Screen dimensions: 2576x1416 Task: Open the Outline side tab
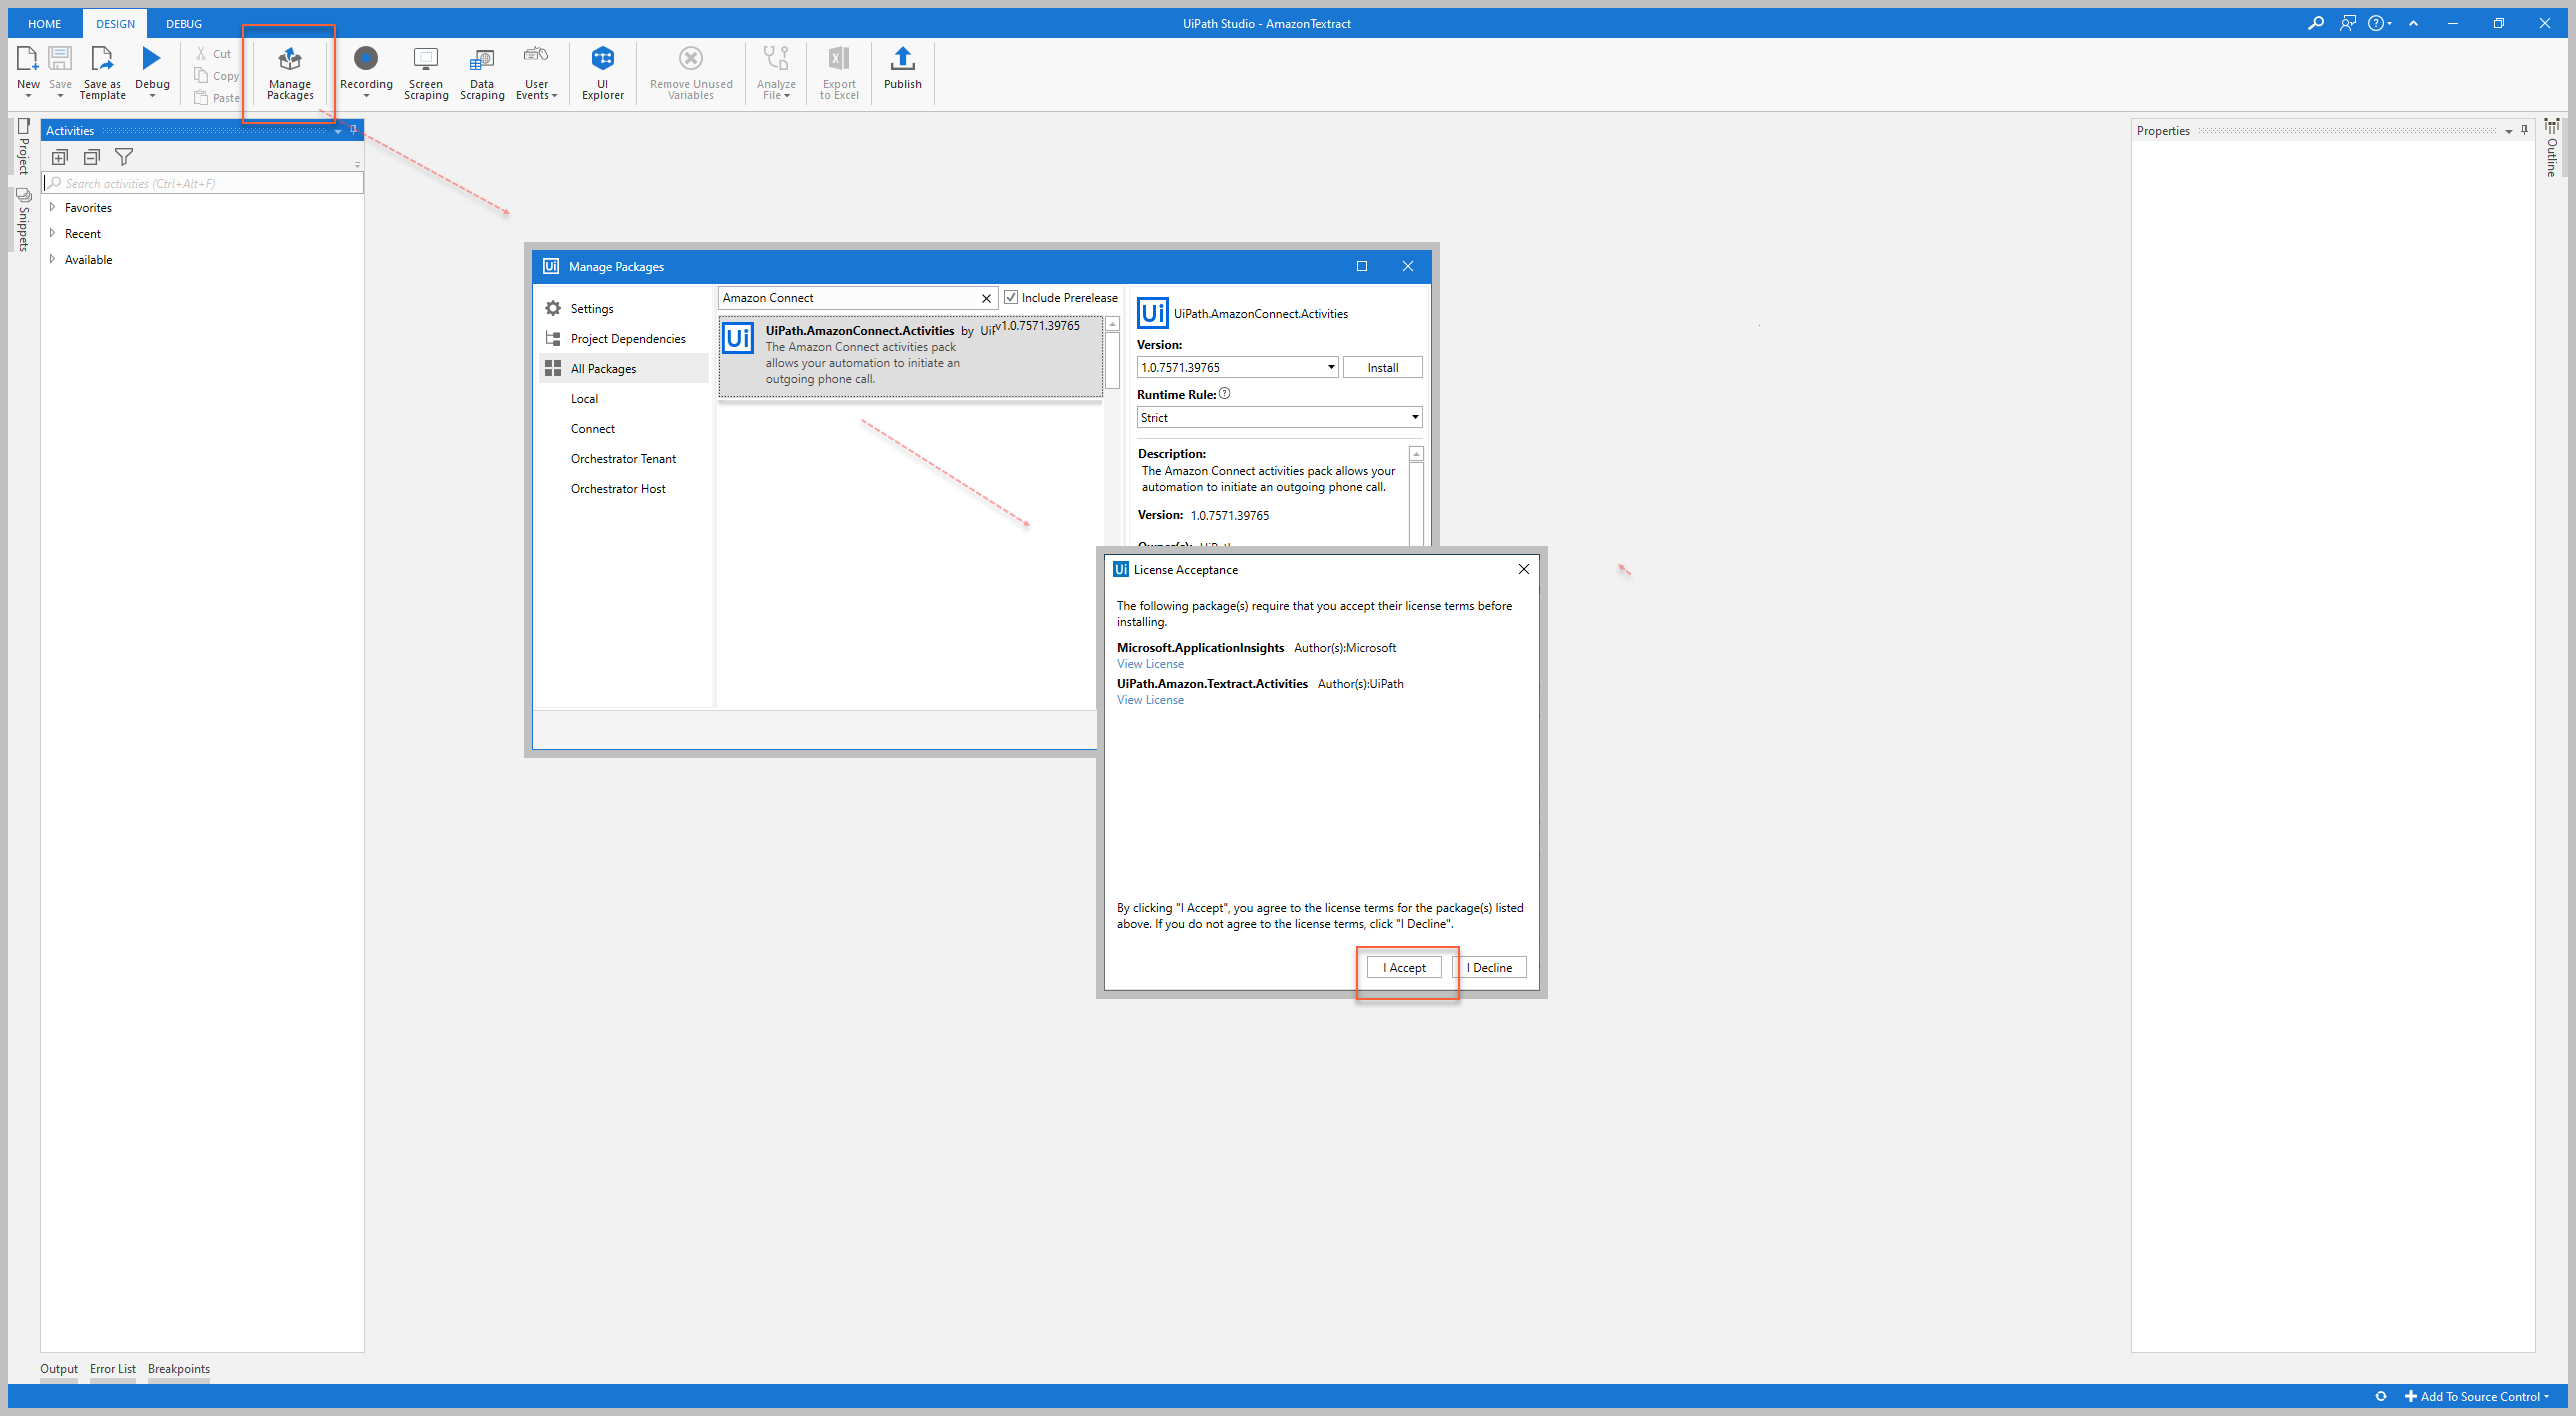pyautogui.click(x=2552, y=148)
